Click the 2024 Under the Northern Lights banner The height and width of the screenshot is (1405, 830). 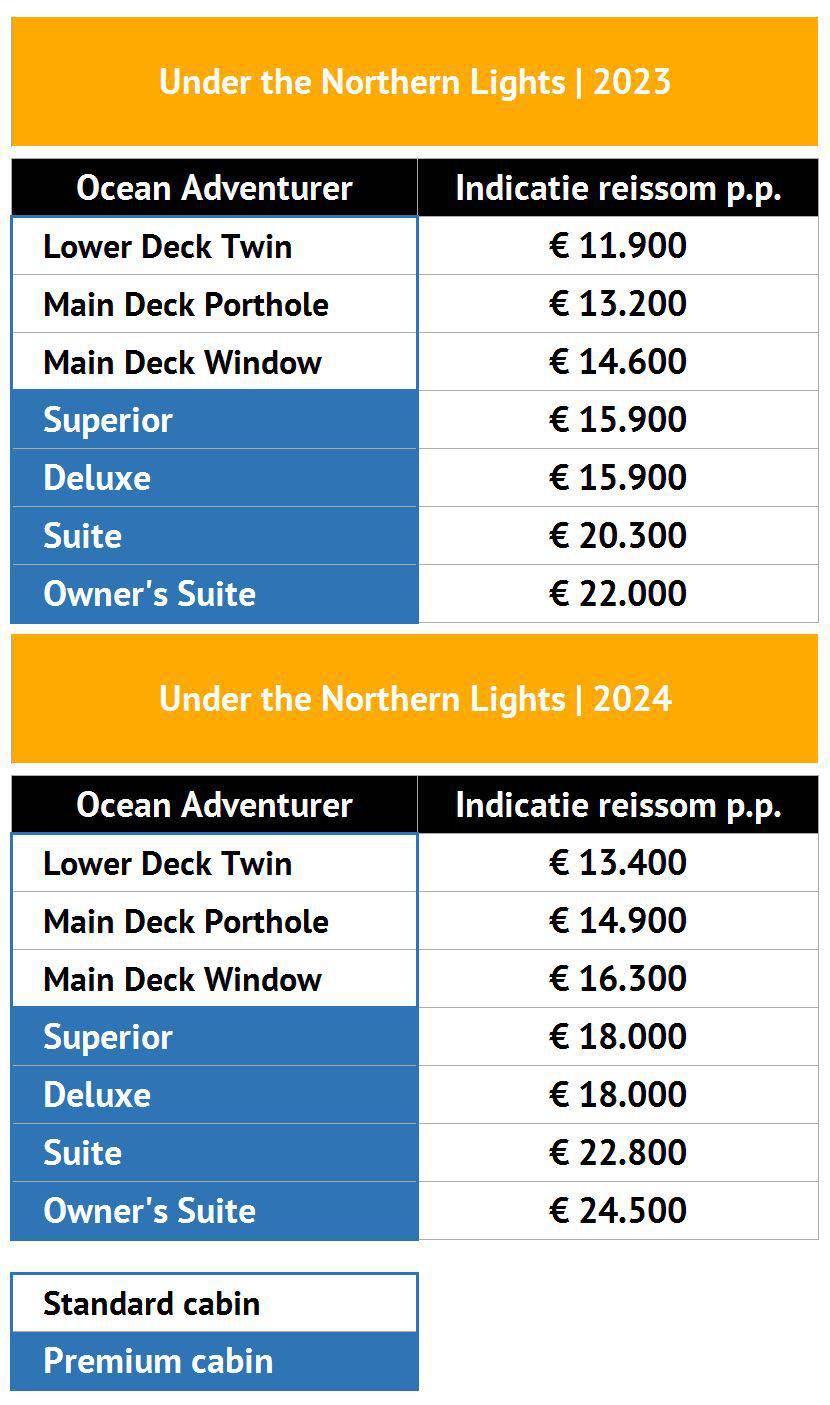point(414,698)
